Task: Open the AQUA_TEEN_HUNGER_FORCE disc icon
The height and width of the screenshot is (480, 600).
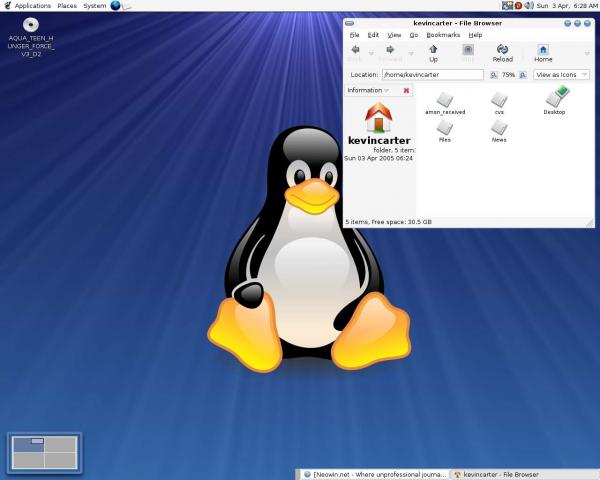Action: (x=31, y=24)
